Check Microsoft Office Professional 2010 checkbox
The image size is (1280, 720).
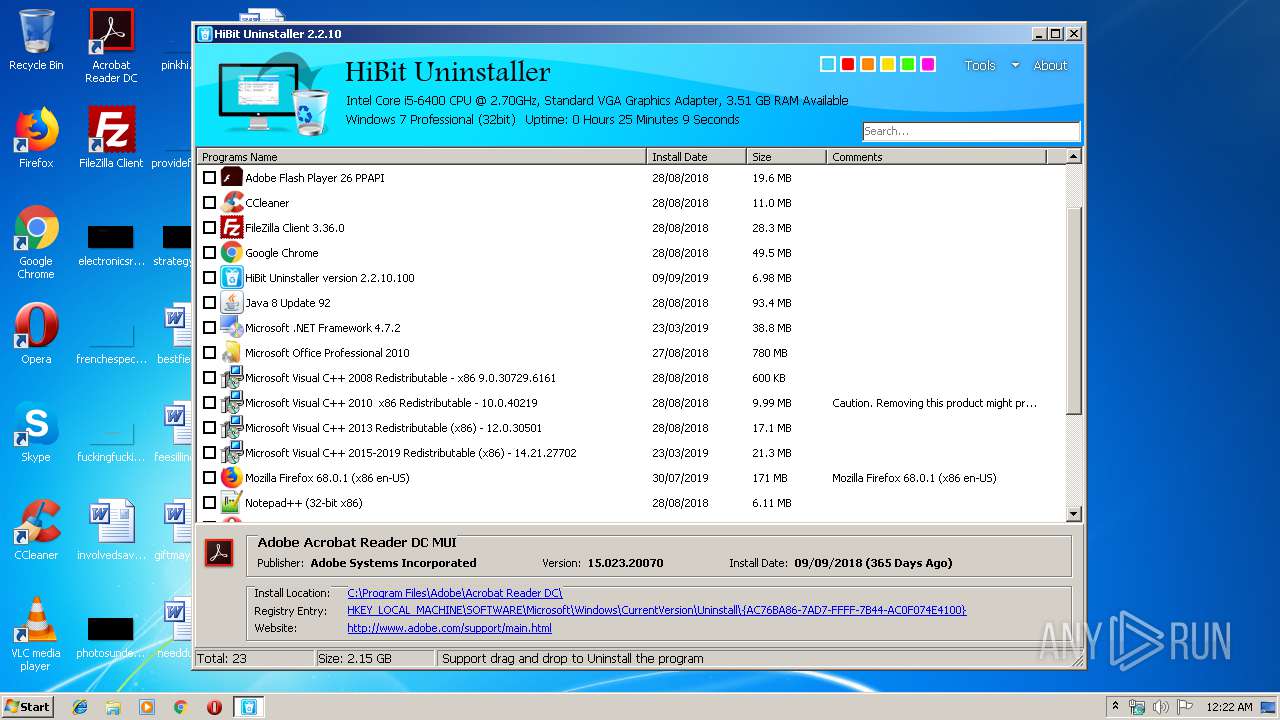click(x=209, y=353)
